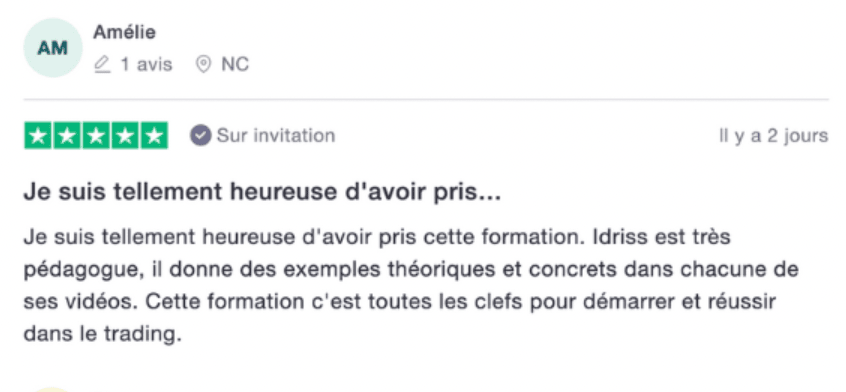Click the fourth green rating star

pyautogui.click(x=125, y=136)
